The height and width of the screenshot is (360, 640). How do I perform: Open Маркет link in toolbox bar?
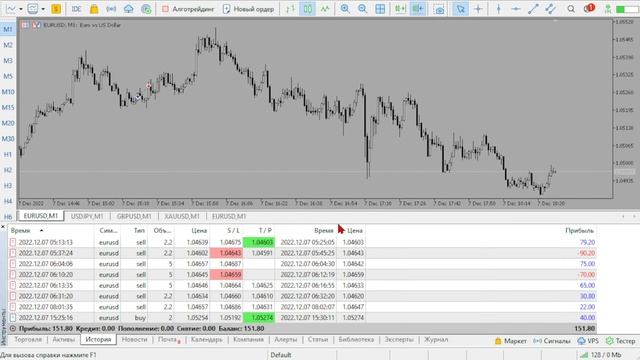tap(511, 340)
